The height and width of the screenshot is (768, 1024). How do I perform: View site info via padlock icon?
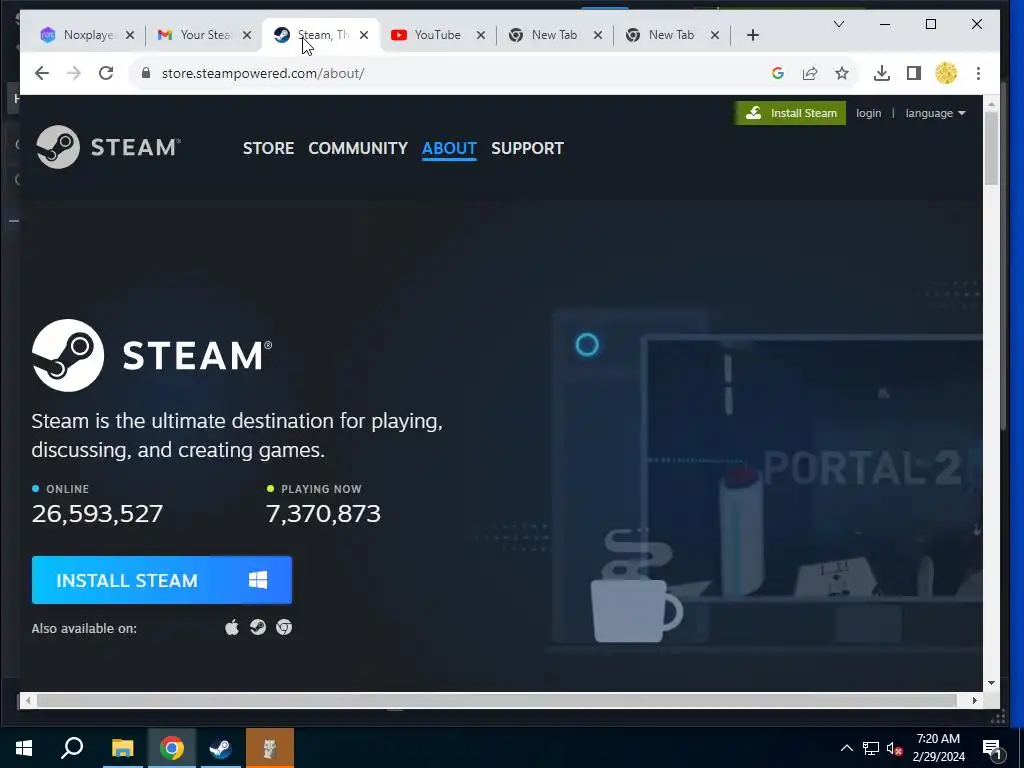[146, 73]
